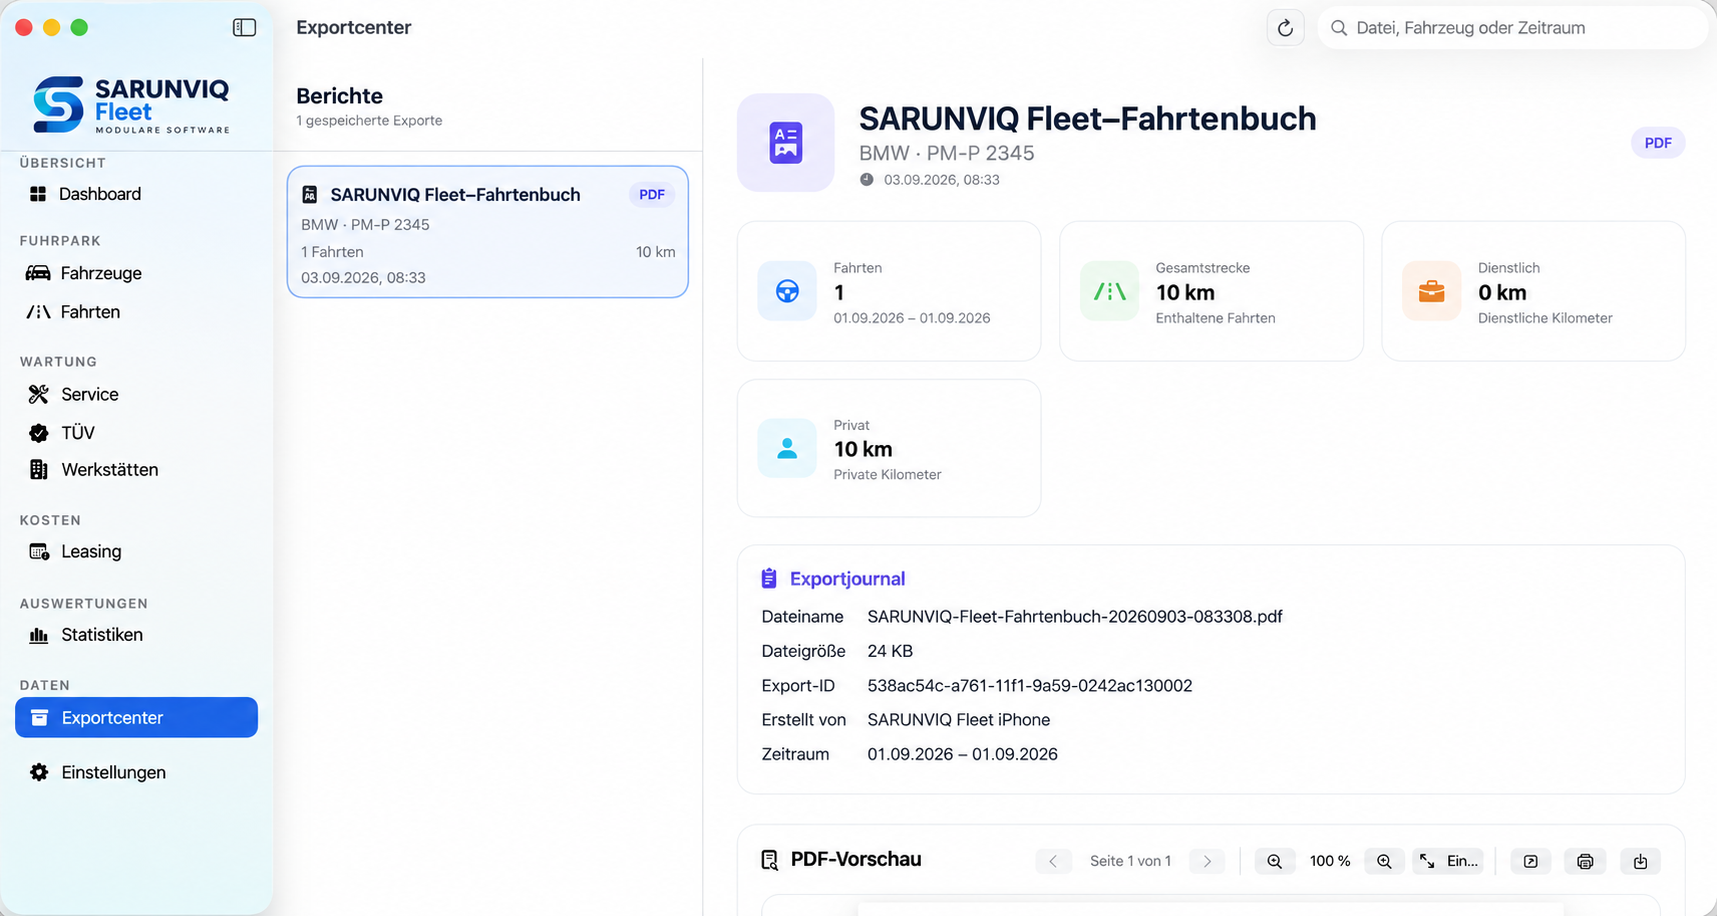This screenshot has height=916, width=1717.
Task: Click the Statistiken bar chart icon
Action: point(39,635)
